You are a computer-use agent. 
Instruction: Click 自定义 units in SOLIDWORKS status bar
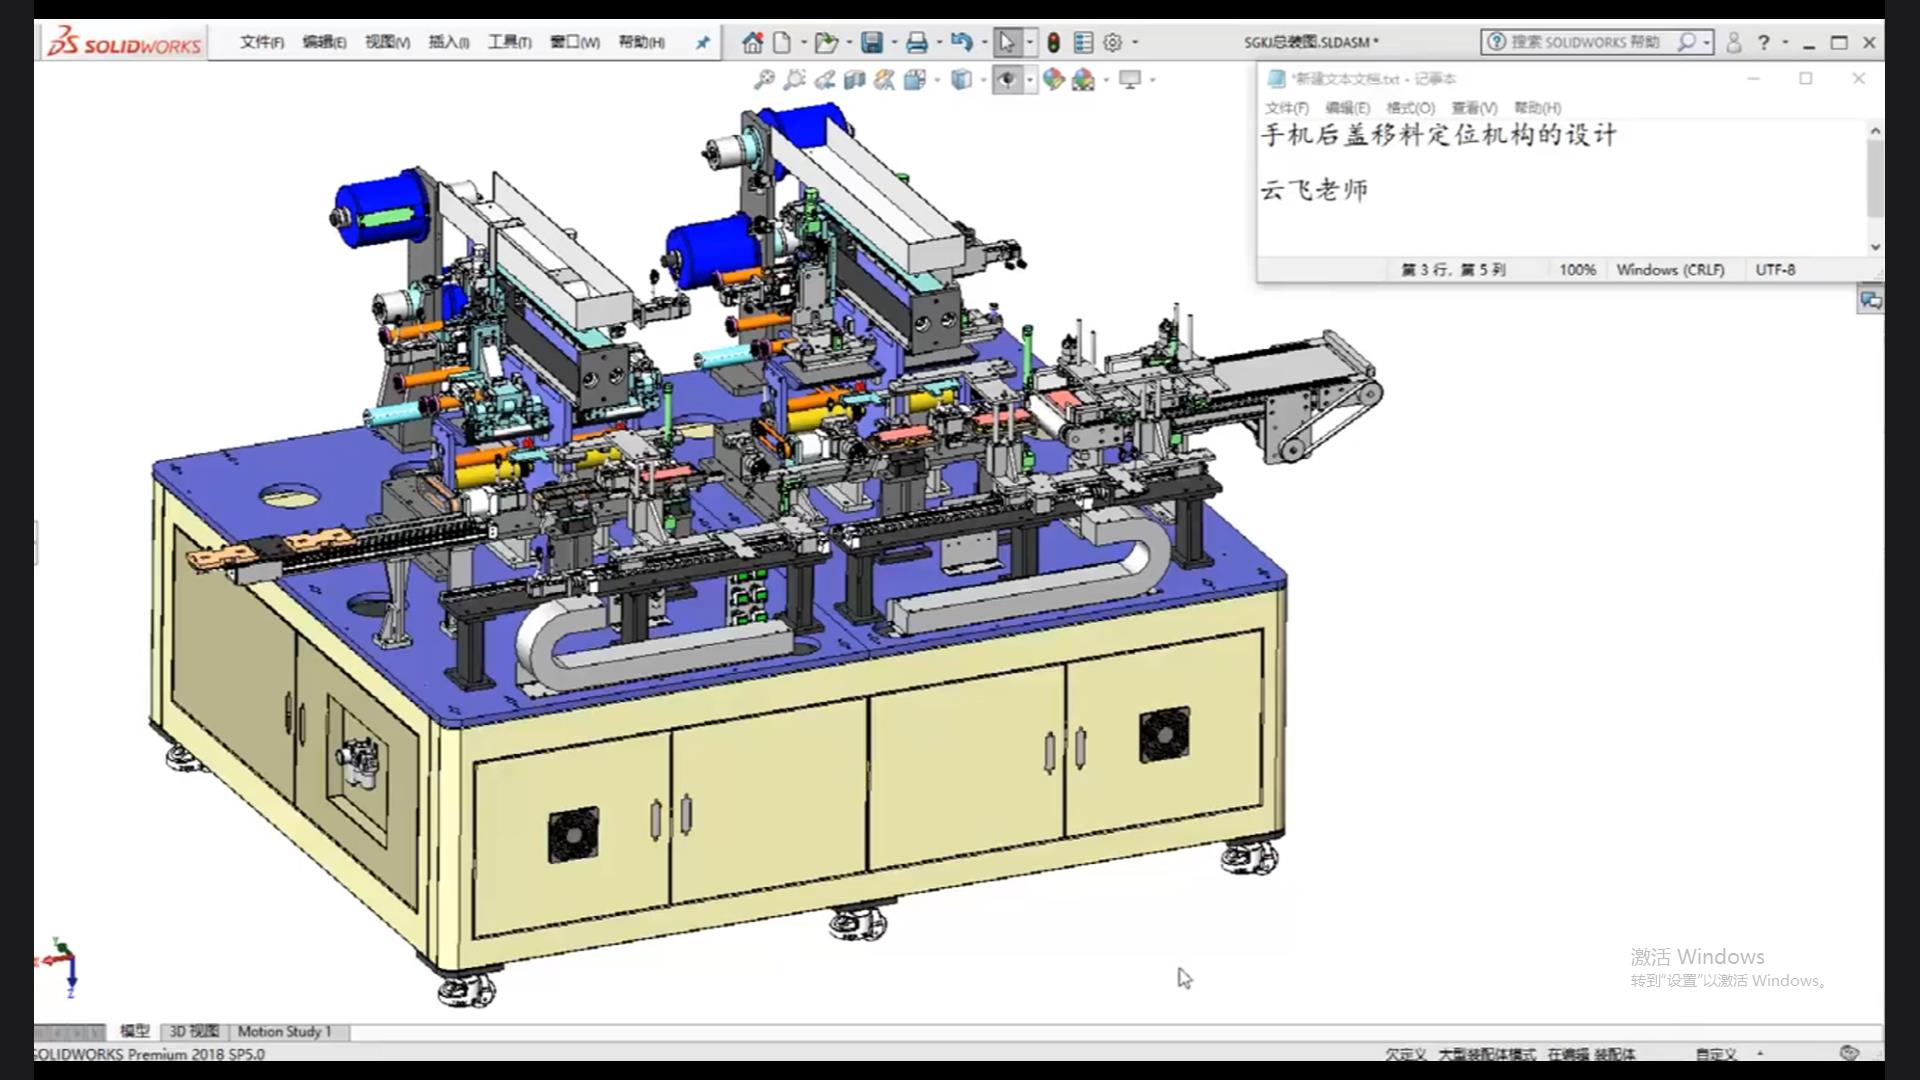coord(1716,1054)
